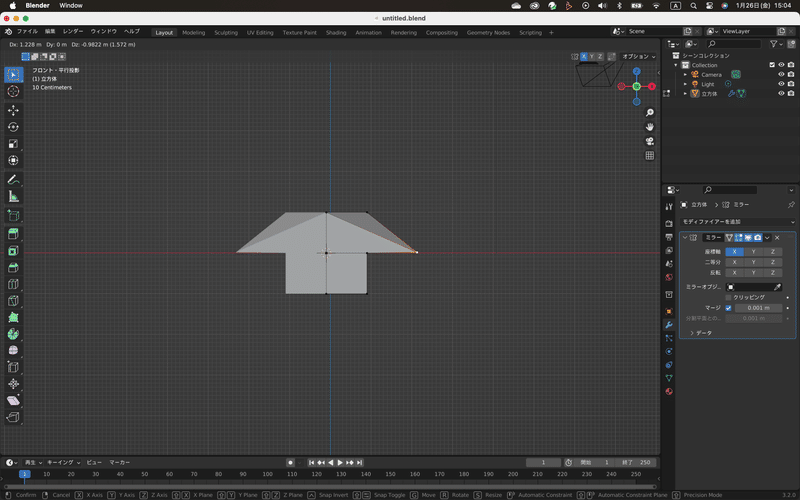800x500 pixels.
Task: Remove the ミラー modifier with the X button
Action: [x=777, y=238]
